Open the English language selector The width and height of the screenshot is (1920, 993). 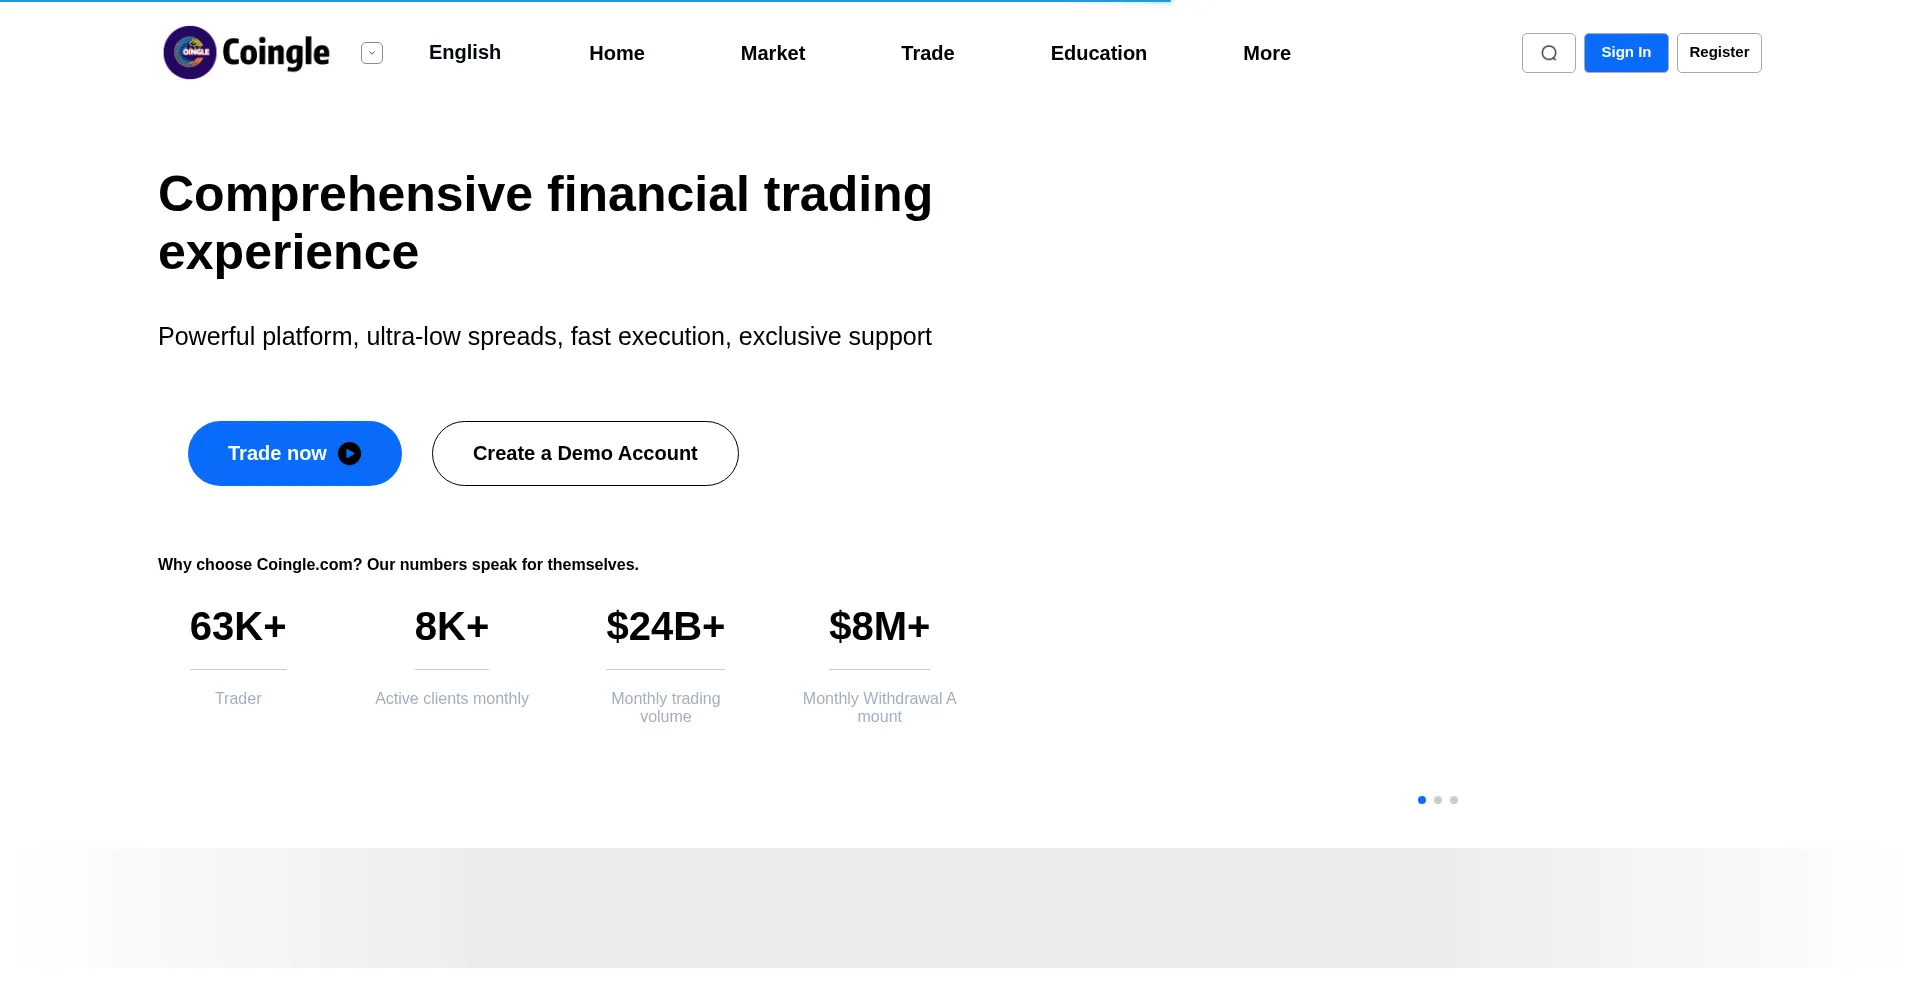(x=464, y=53)
